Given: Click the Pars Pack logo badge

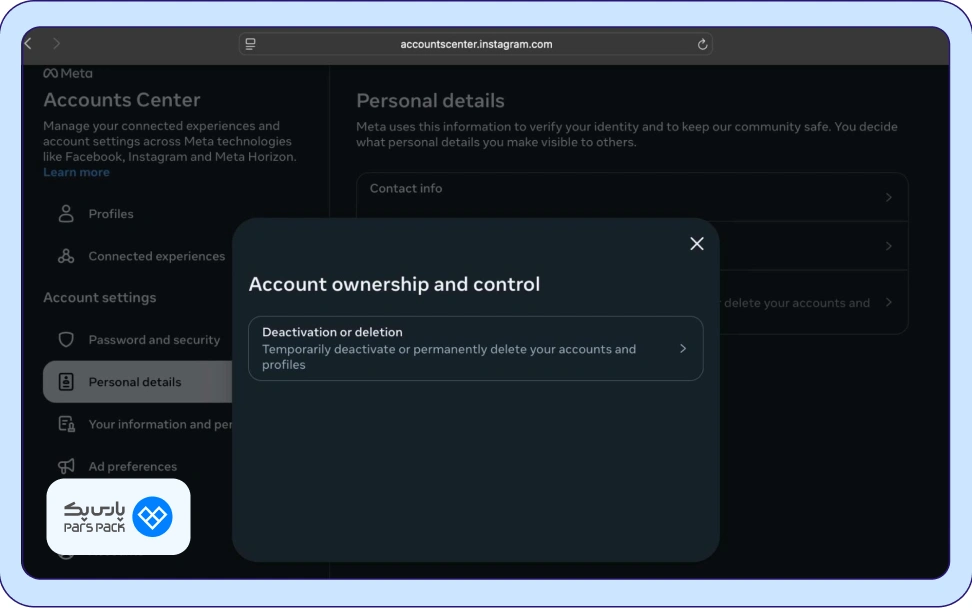Looking at the screenshot, I should point(118,516).
